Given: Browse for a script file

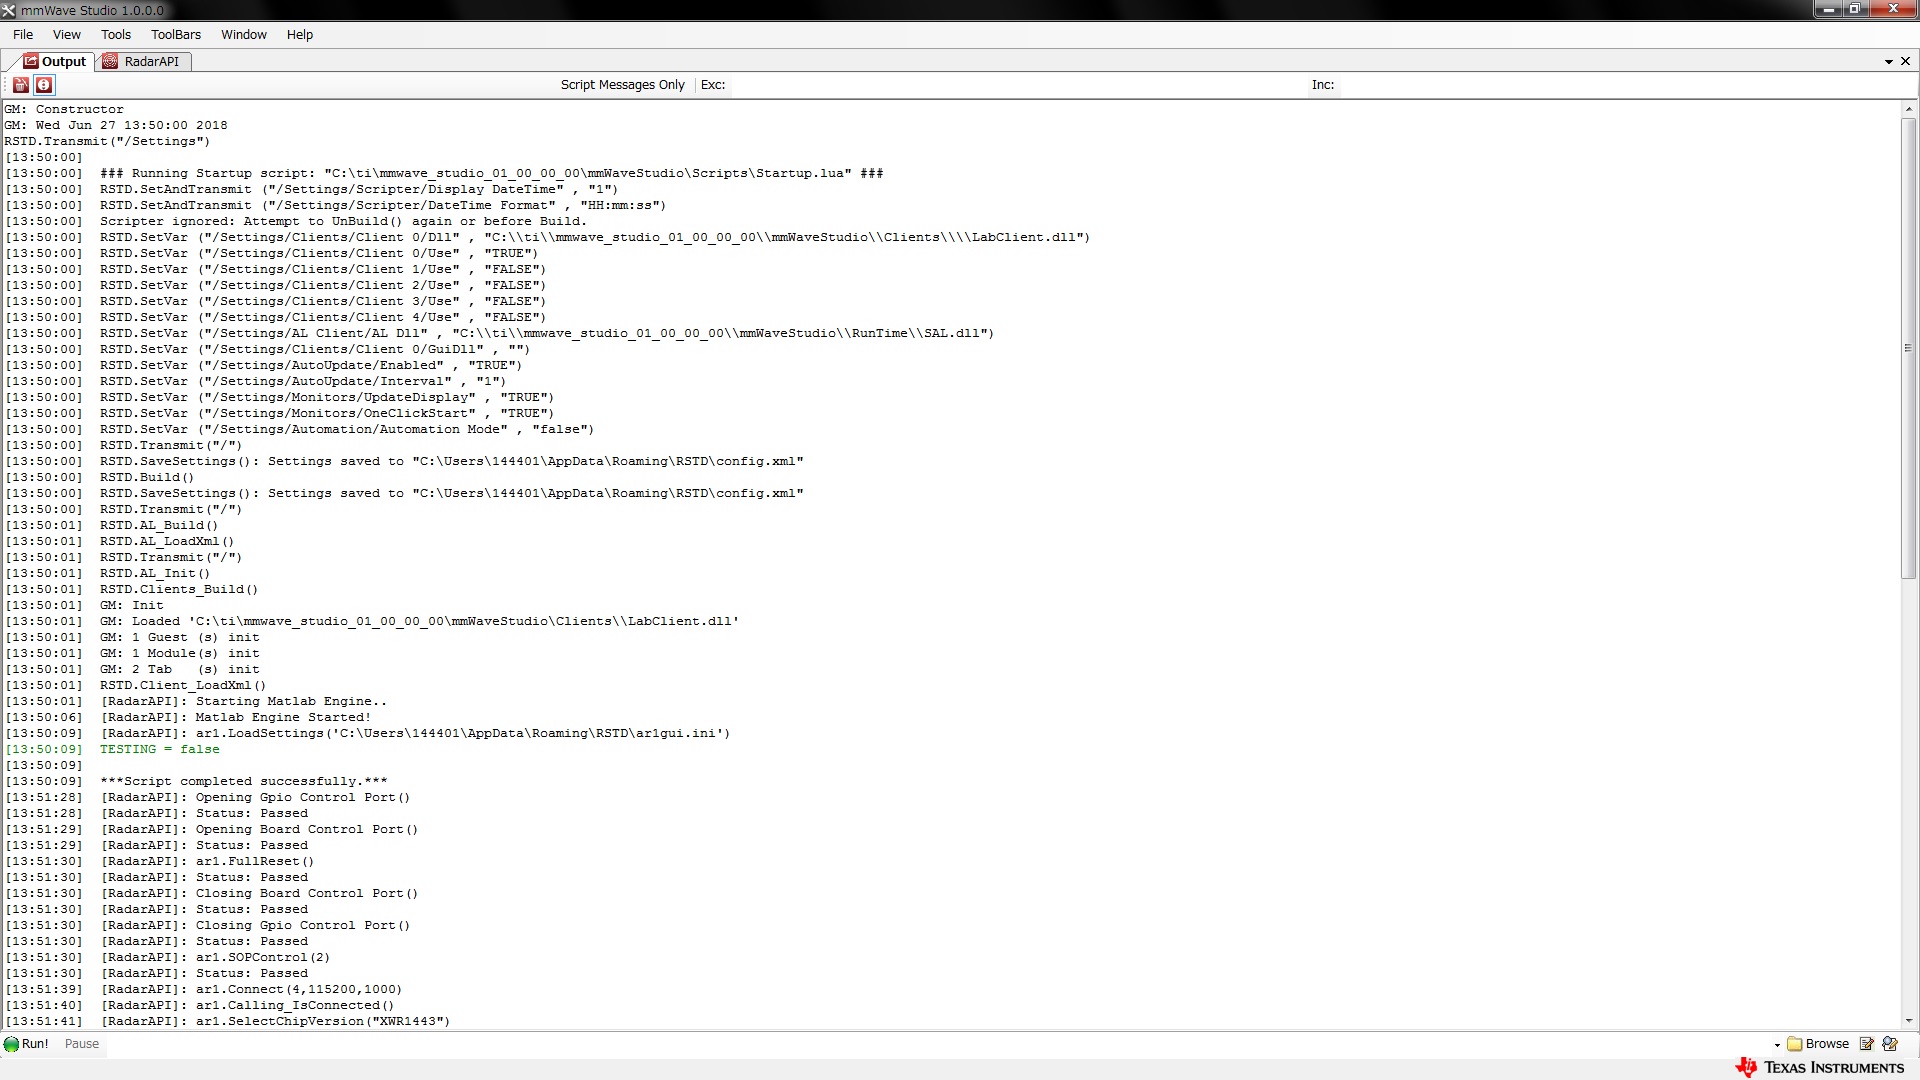Looking at the screenshot, I should pyautogui.click(x=1818, y=1044).
